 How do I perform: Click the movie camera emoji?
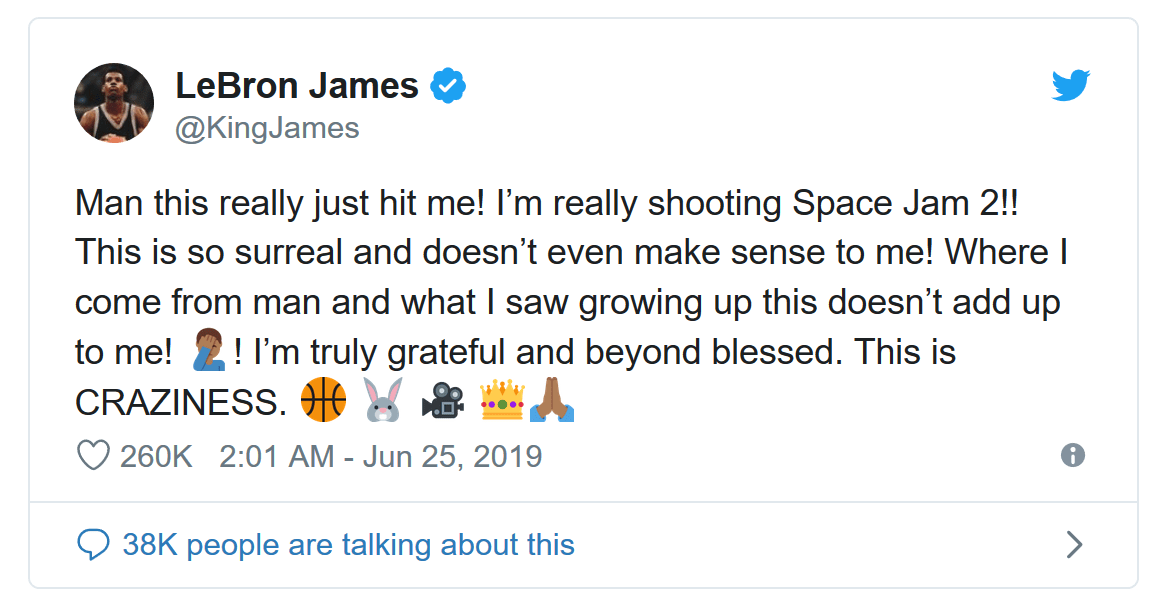pos(442,400)
